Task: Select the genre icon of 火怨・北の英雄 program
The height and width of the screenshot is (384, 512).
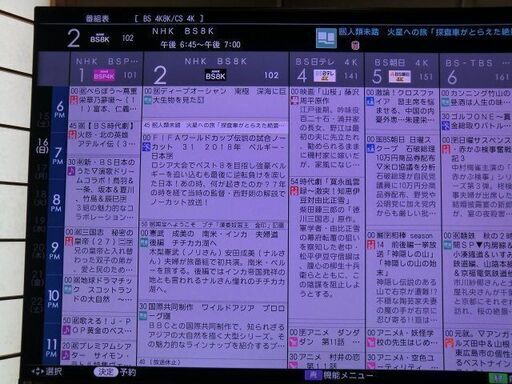Action: pos(72,135)
